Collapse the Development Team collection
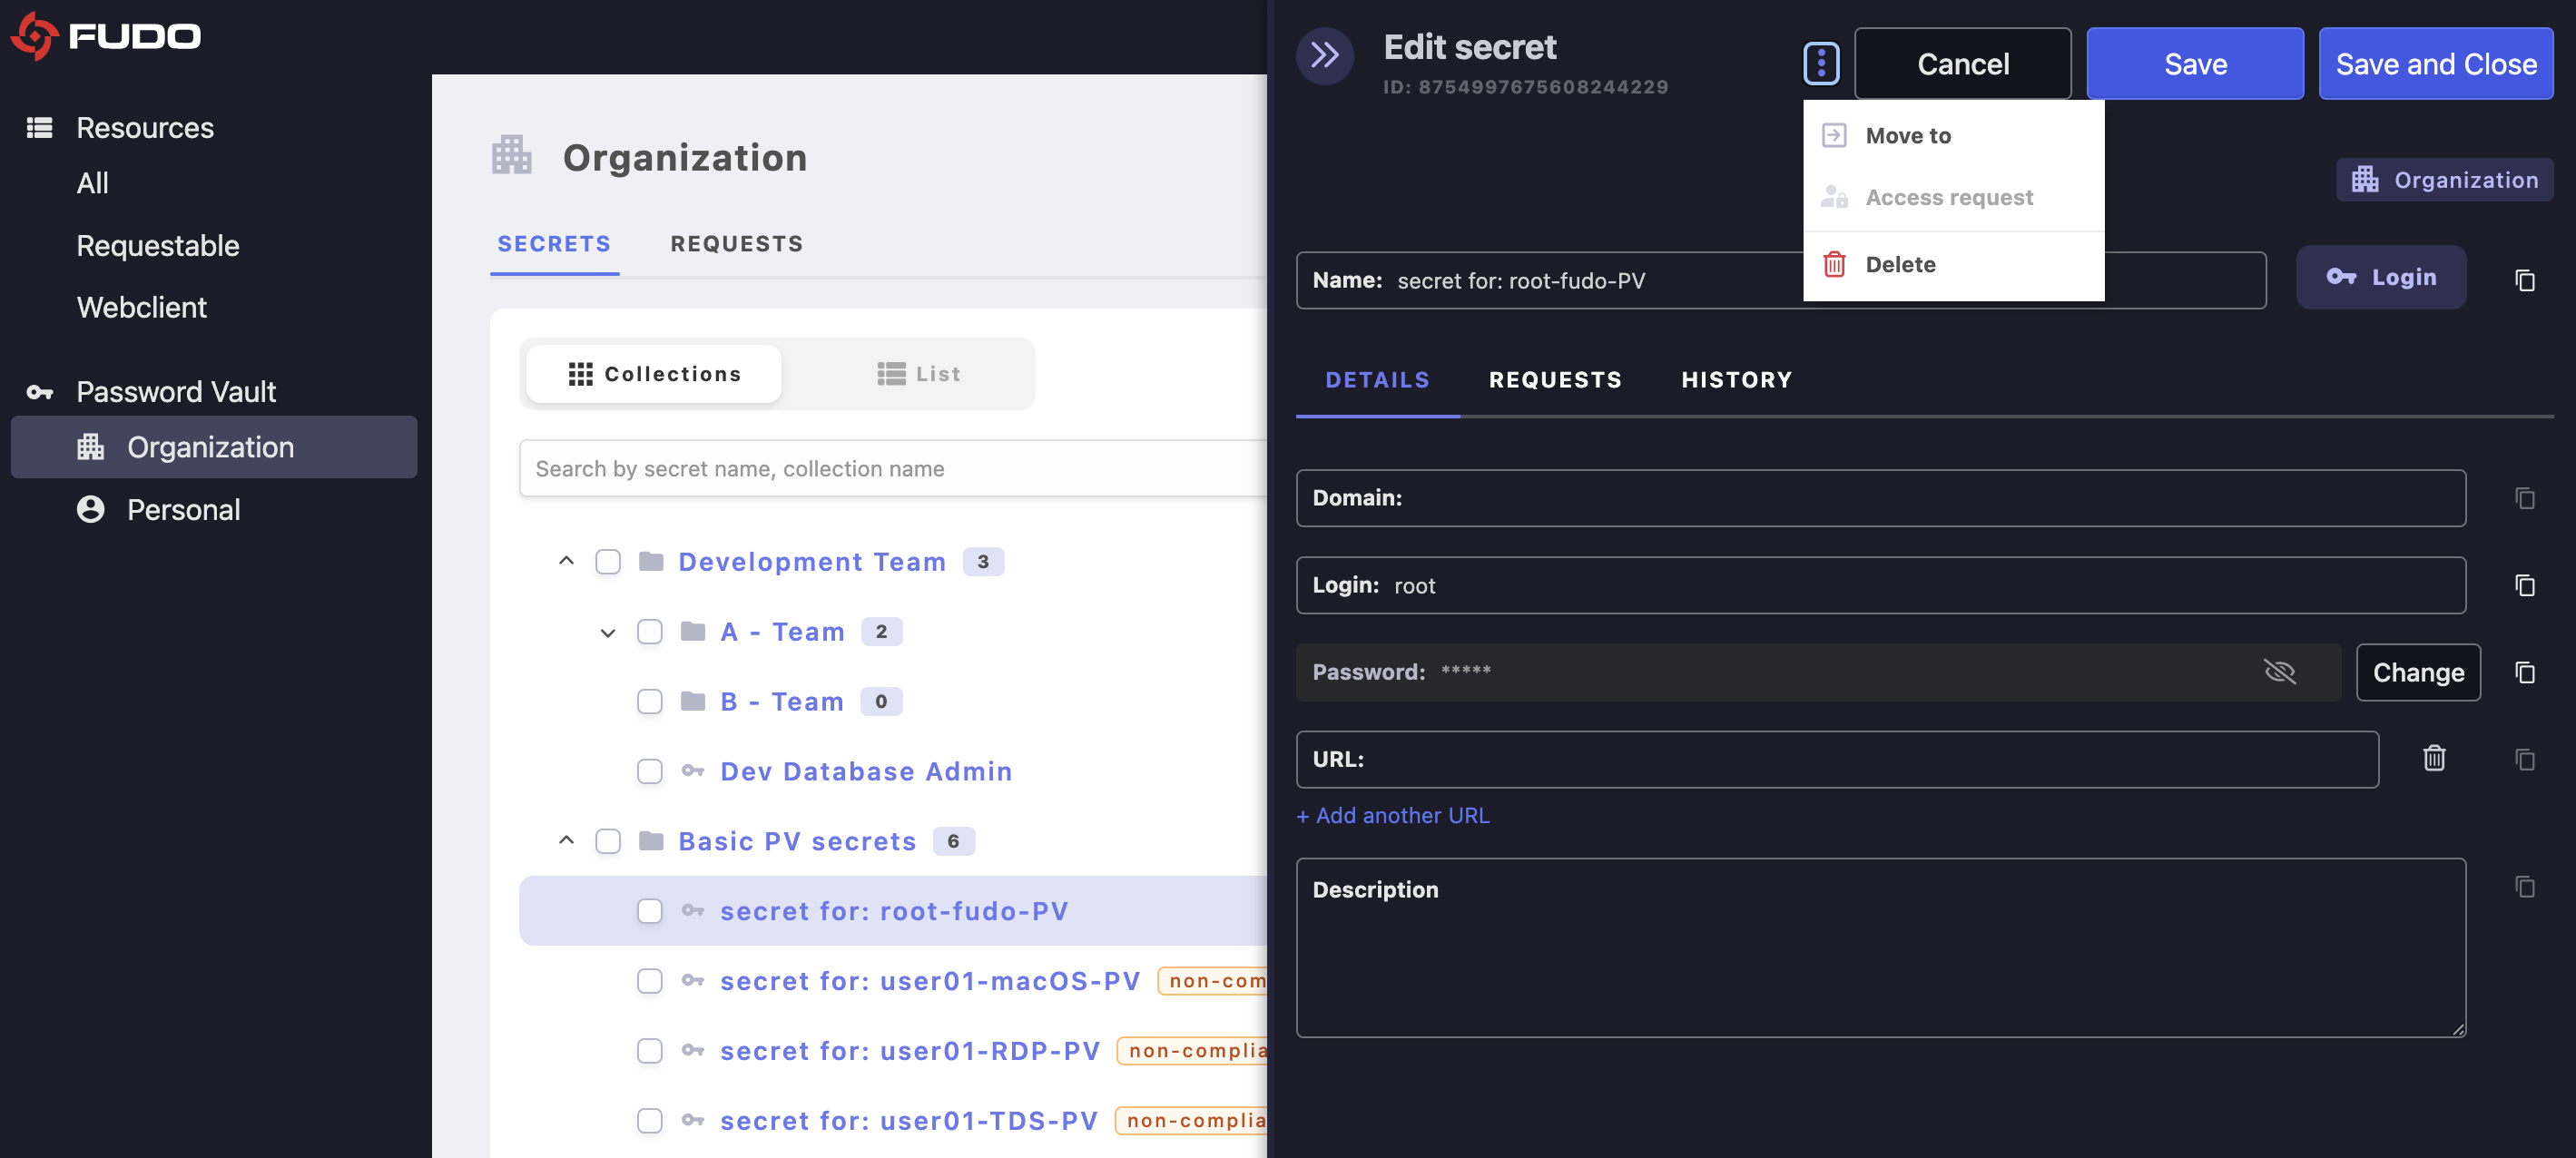Screen dimensions: 2576x1158 coord(566,560)
